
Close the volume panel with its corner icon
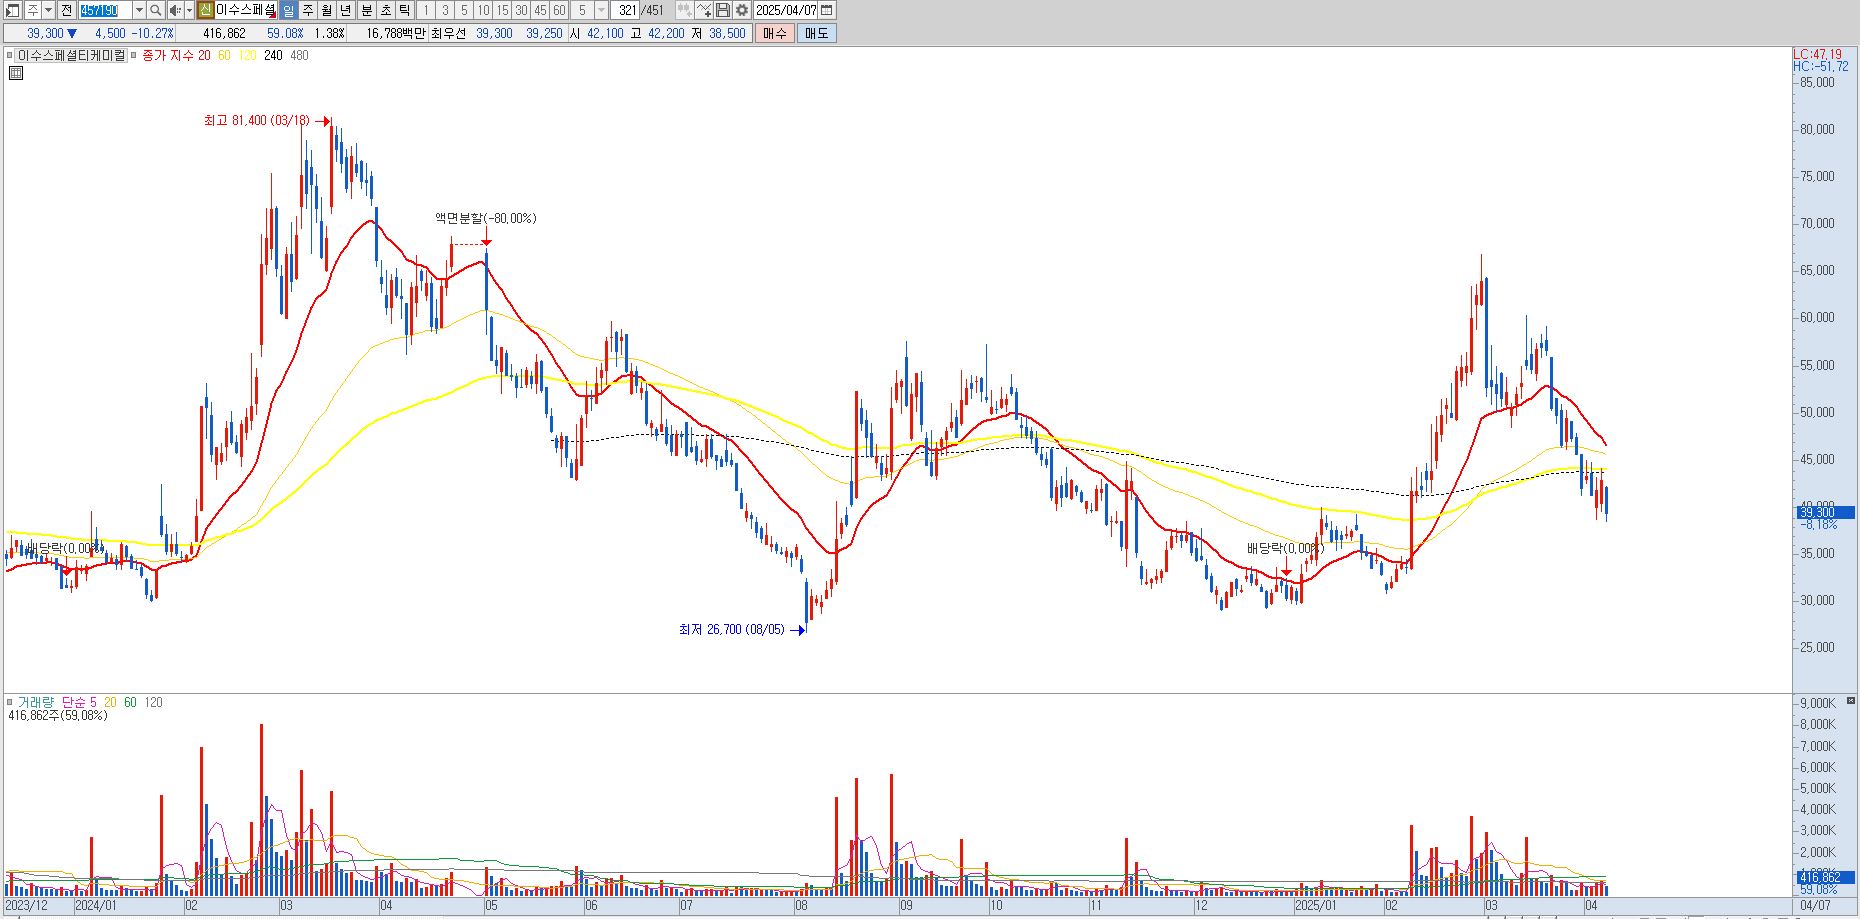coord(1851,701)
